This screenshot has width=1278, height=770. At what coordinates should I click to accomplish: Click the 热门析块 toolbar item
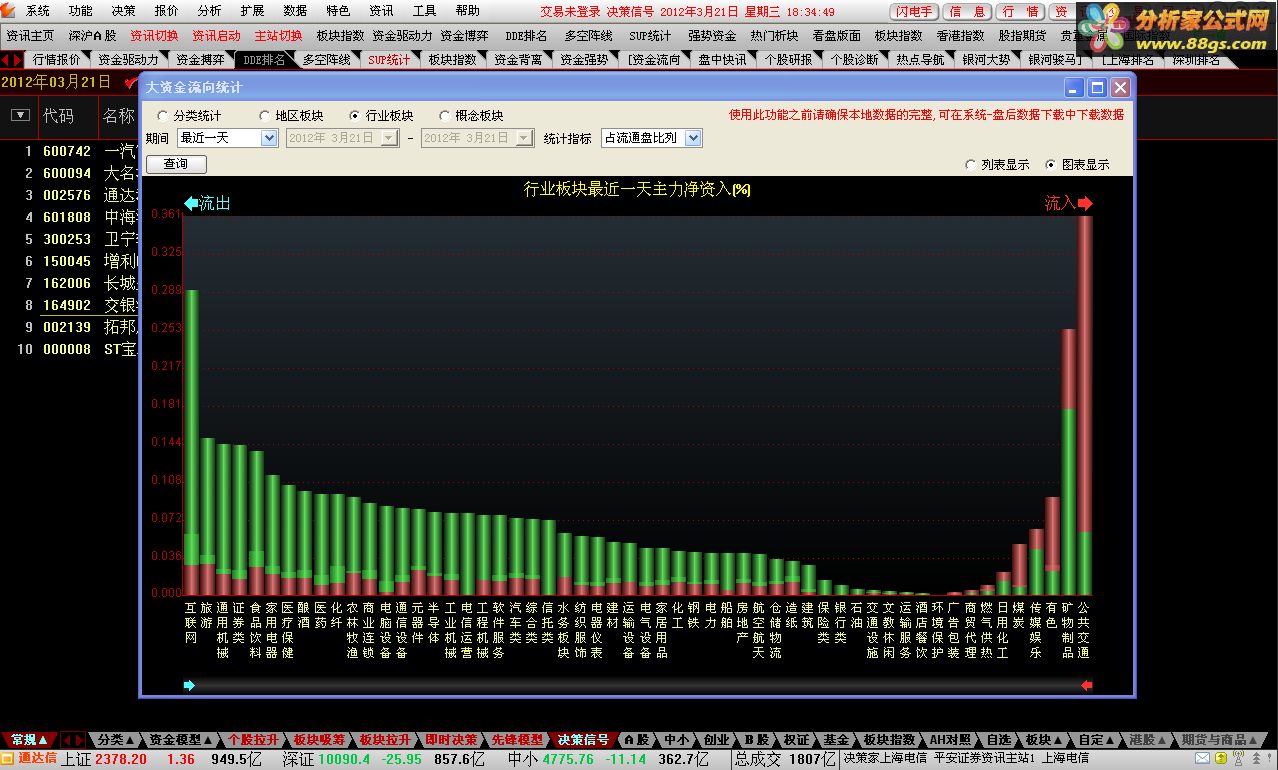(774, 35)
